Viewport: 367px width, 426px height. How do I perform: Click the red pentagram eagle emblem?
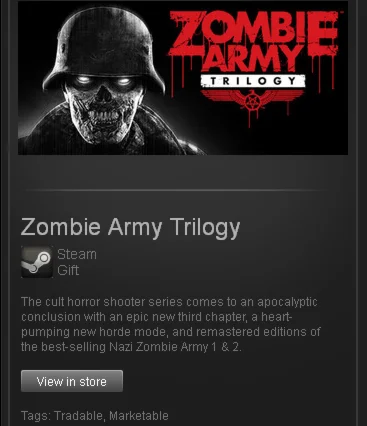pyautogui.click(x=252, y=101)
